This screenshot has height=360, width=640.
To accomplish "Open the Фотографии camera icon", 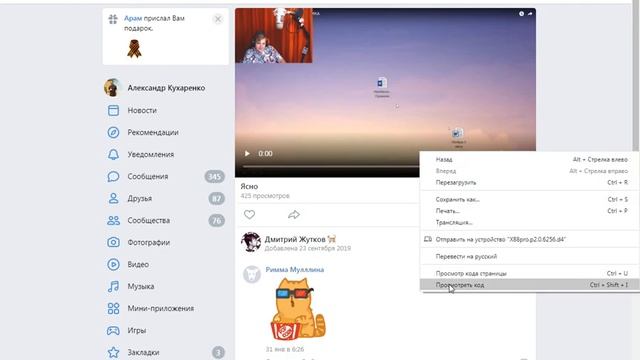I will point(113,242).
